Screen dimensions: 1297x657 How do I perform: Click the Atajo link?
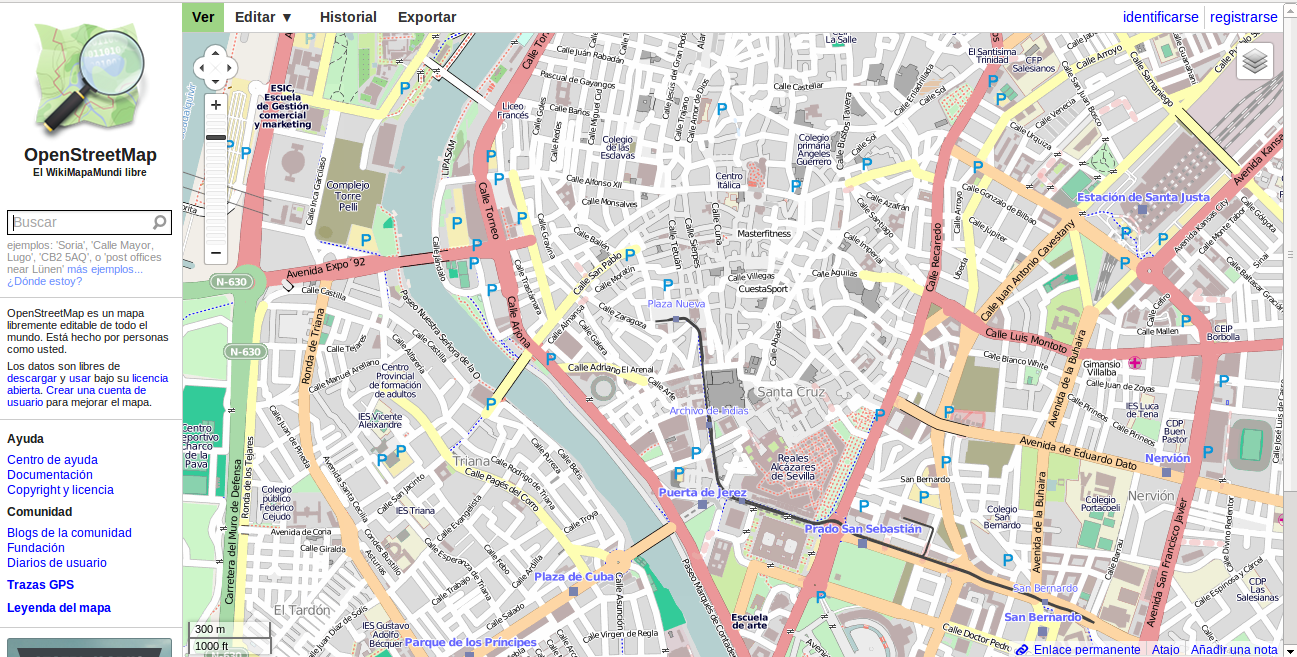pos(1165,650)
